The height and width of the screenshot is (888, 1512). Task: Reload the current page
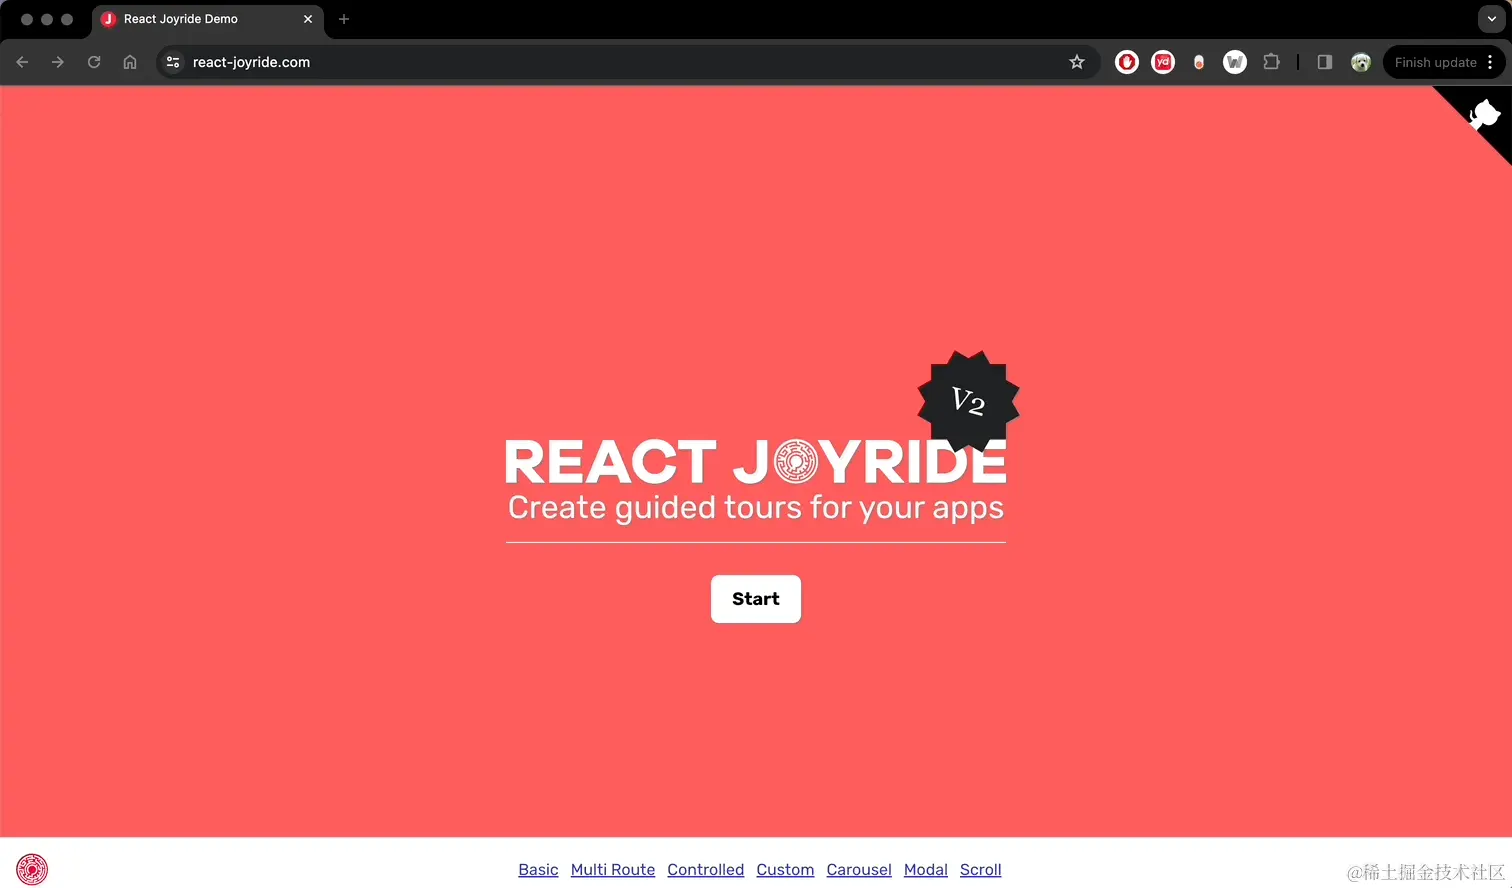tap(94, 62)
